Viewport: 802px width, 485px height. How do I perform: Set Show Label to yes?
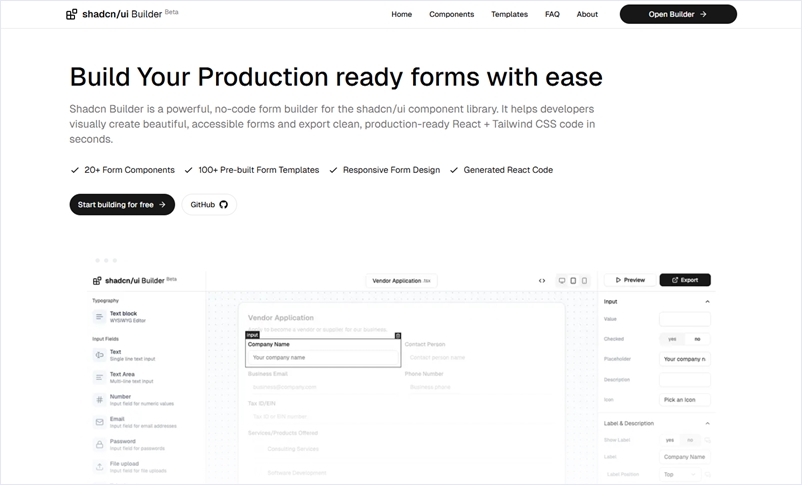coord(670,439)
